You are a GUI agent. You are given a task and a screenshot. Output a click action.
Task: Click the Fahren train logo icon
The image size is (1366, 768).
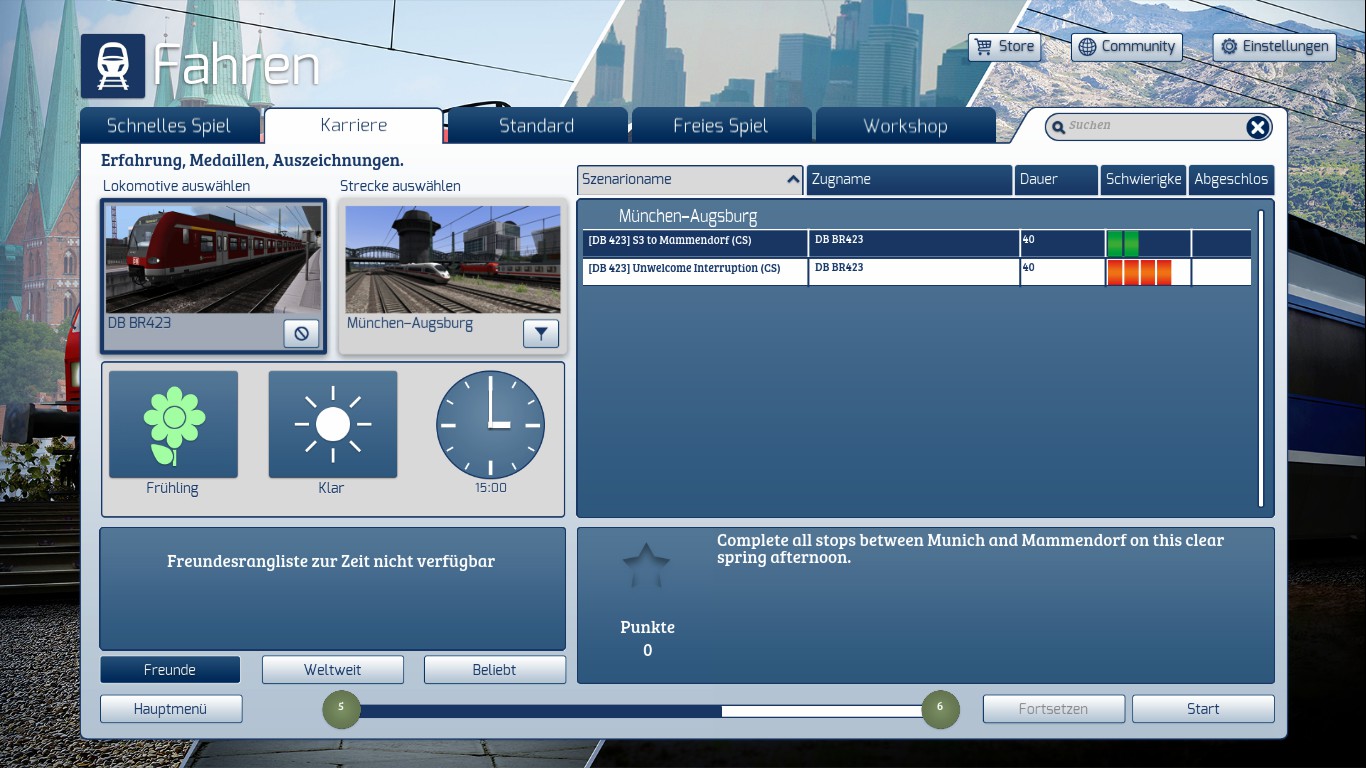tap(113, 66)
